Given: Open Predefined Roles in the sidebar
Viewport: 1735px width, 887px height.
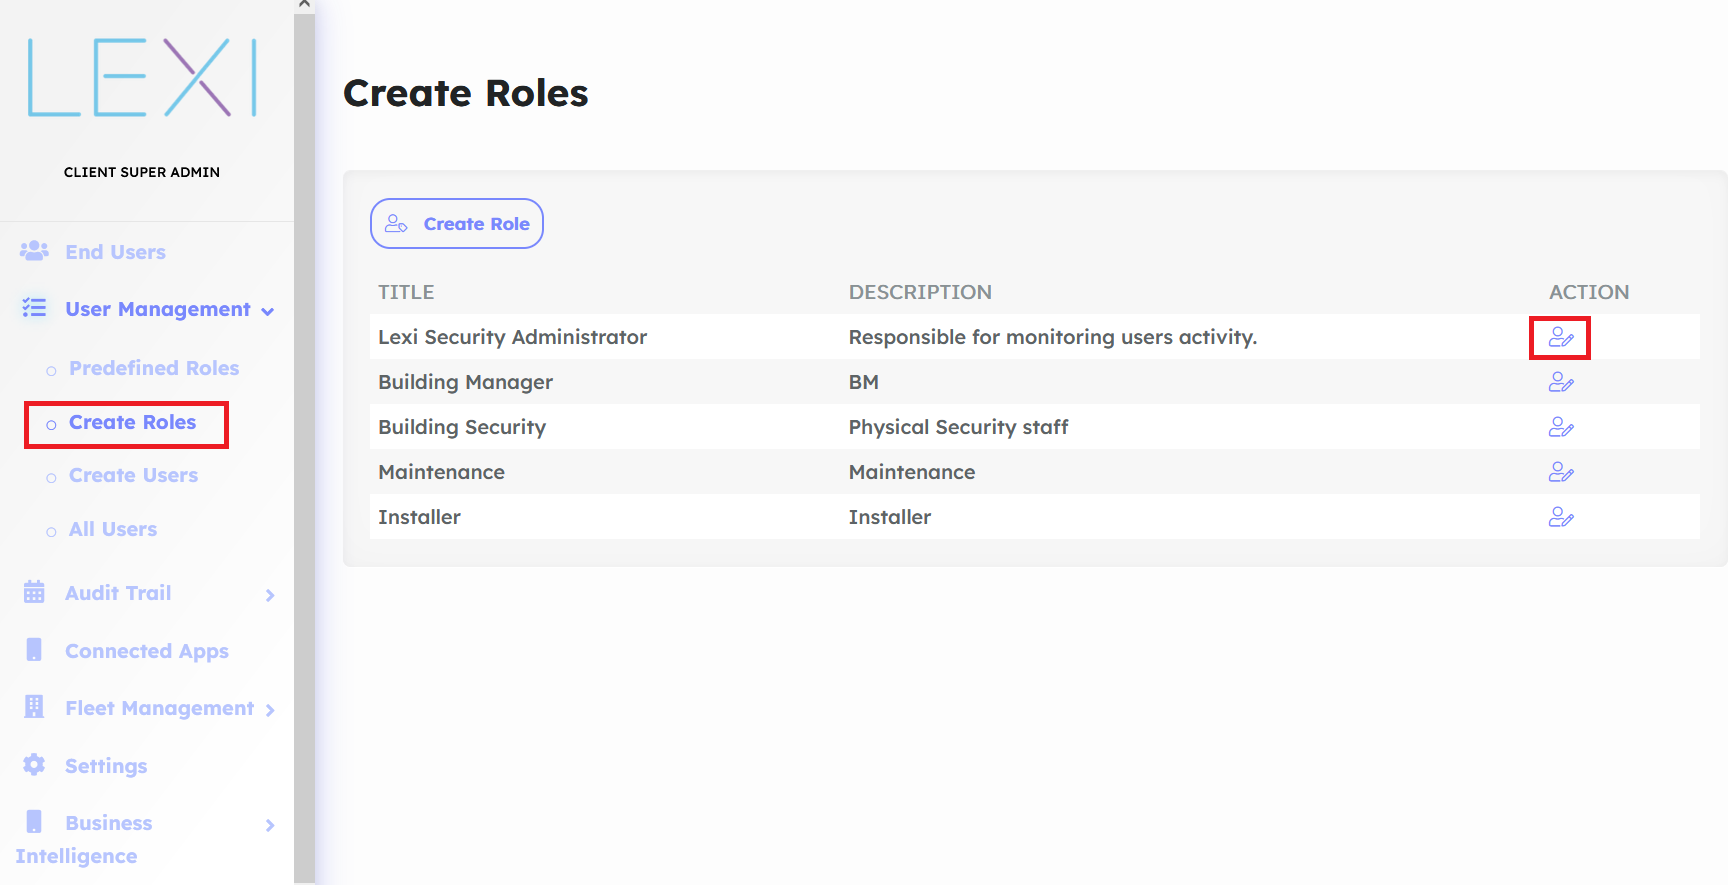Looking at the screenshot, I should (153, 368).
